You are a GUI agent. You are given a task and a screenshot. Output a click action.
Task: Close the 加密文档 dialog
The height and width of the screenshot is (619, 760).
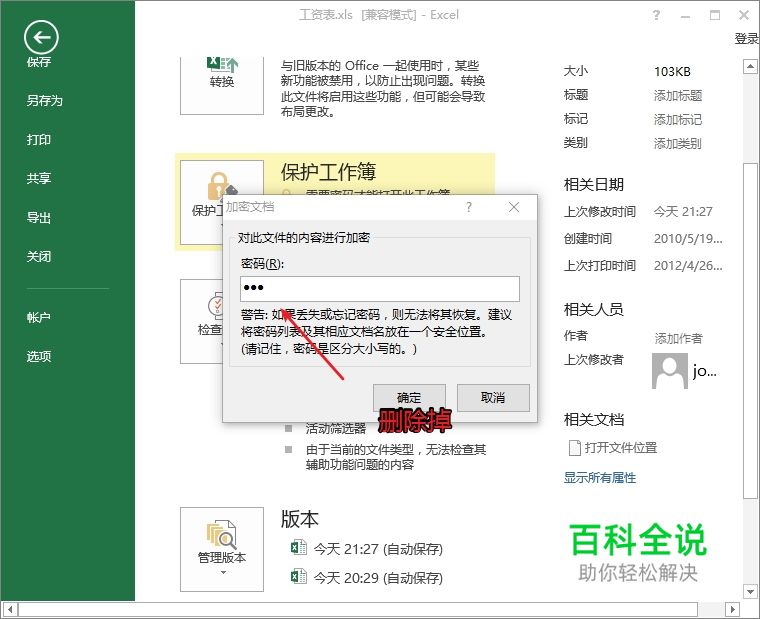click(x=514, y=207)
